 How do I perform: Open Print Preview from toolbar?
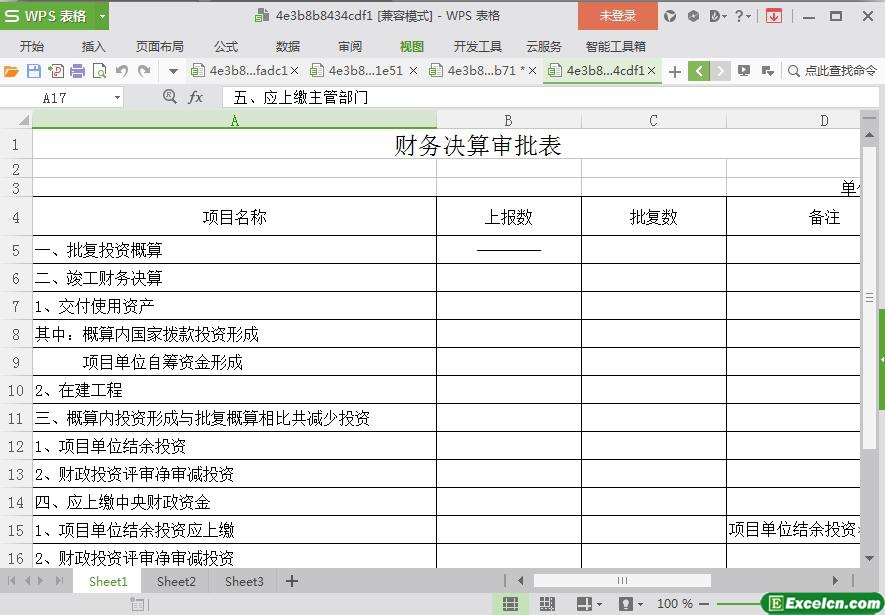point(99,71)
